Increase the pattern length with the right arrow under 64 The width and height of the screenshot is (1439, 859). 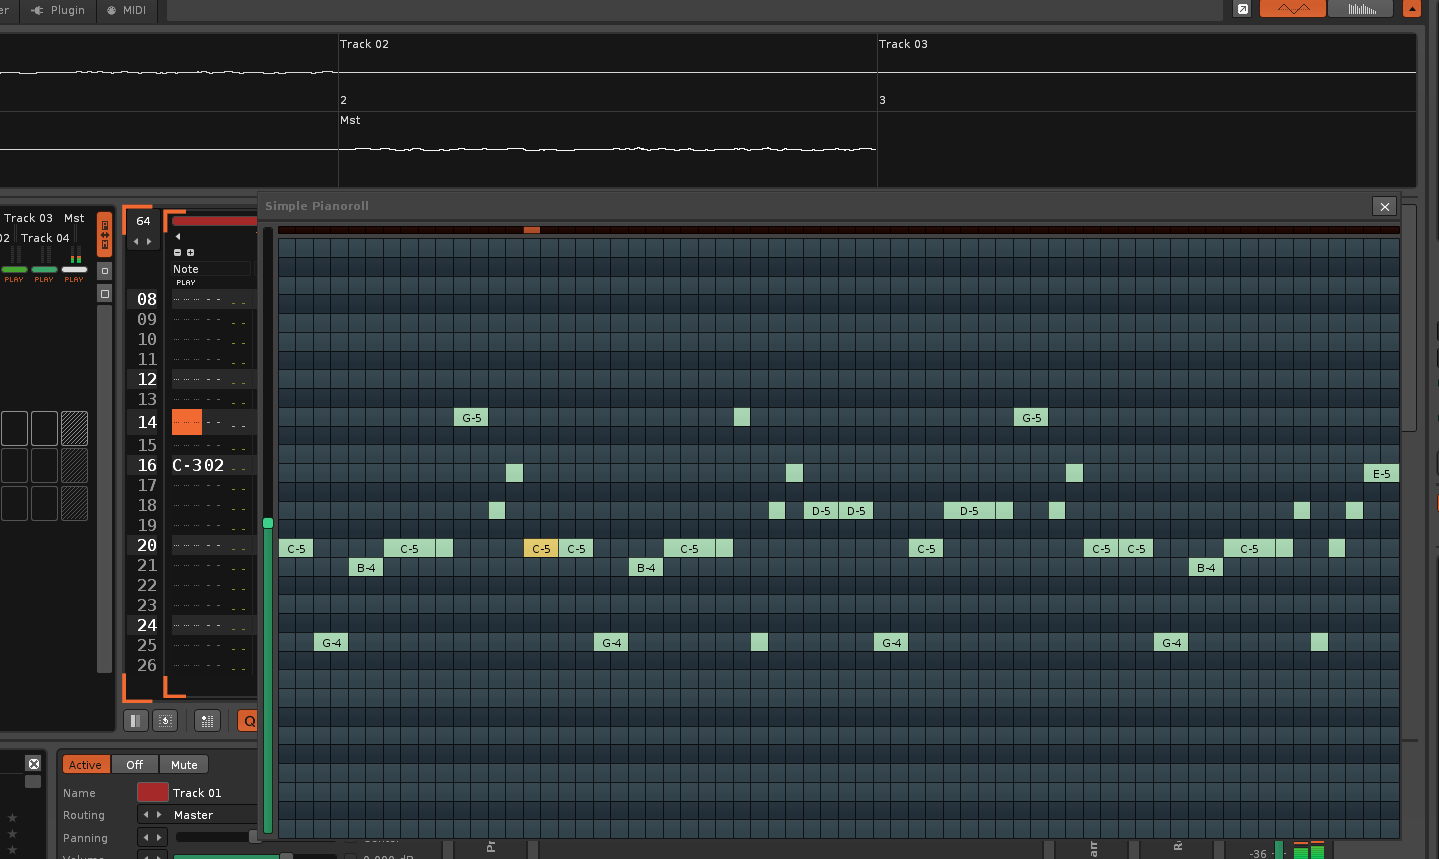pyautogui.click(x=150, y=241)
